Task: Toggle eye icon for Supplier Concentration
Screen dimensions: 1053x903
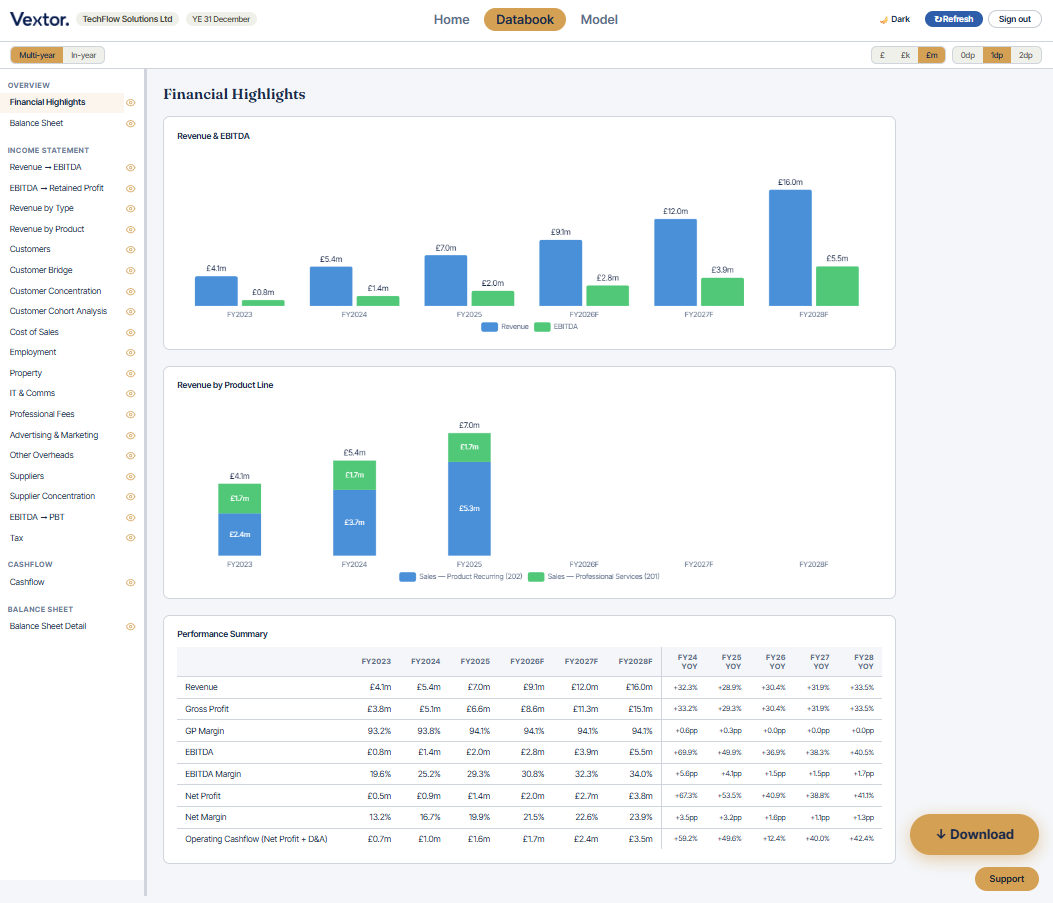Action: pyautogui.click(x=131, y=497)
